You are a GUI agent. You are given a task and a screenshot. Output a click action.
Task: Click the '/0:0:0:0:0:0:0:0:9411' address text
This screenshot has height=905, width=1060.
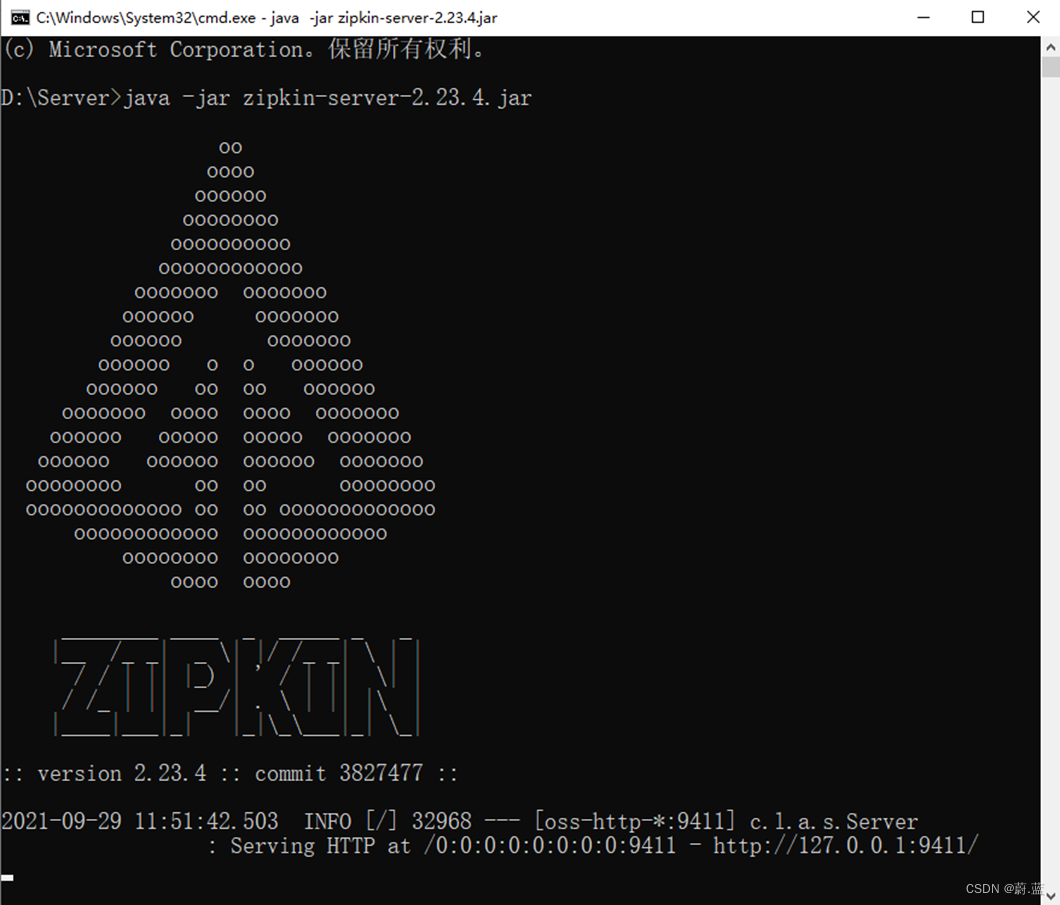point(550,846)
